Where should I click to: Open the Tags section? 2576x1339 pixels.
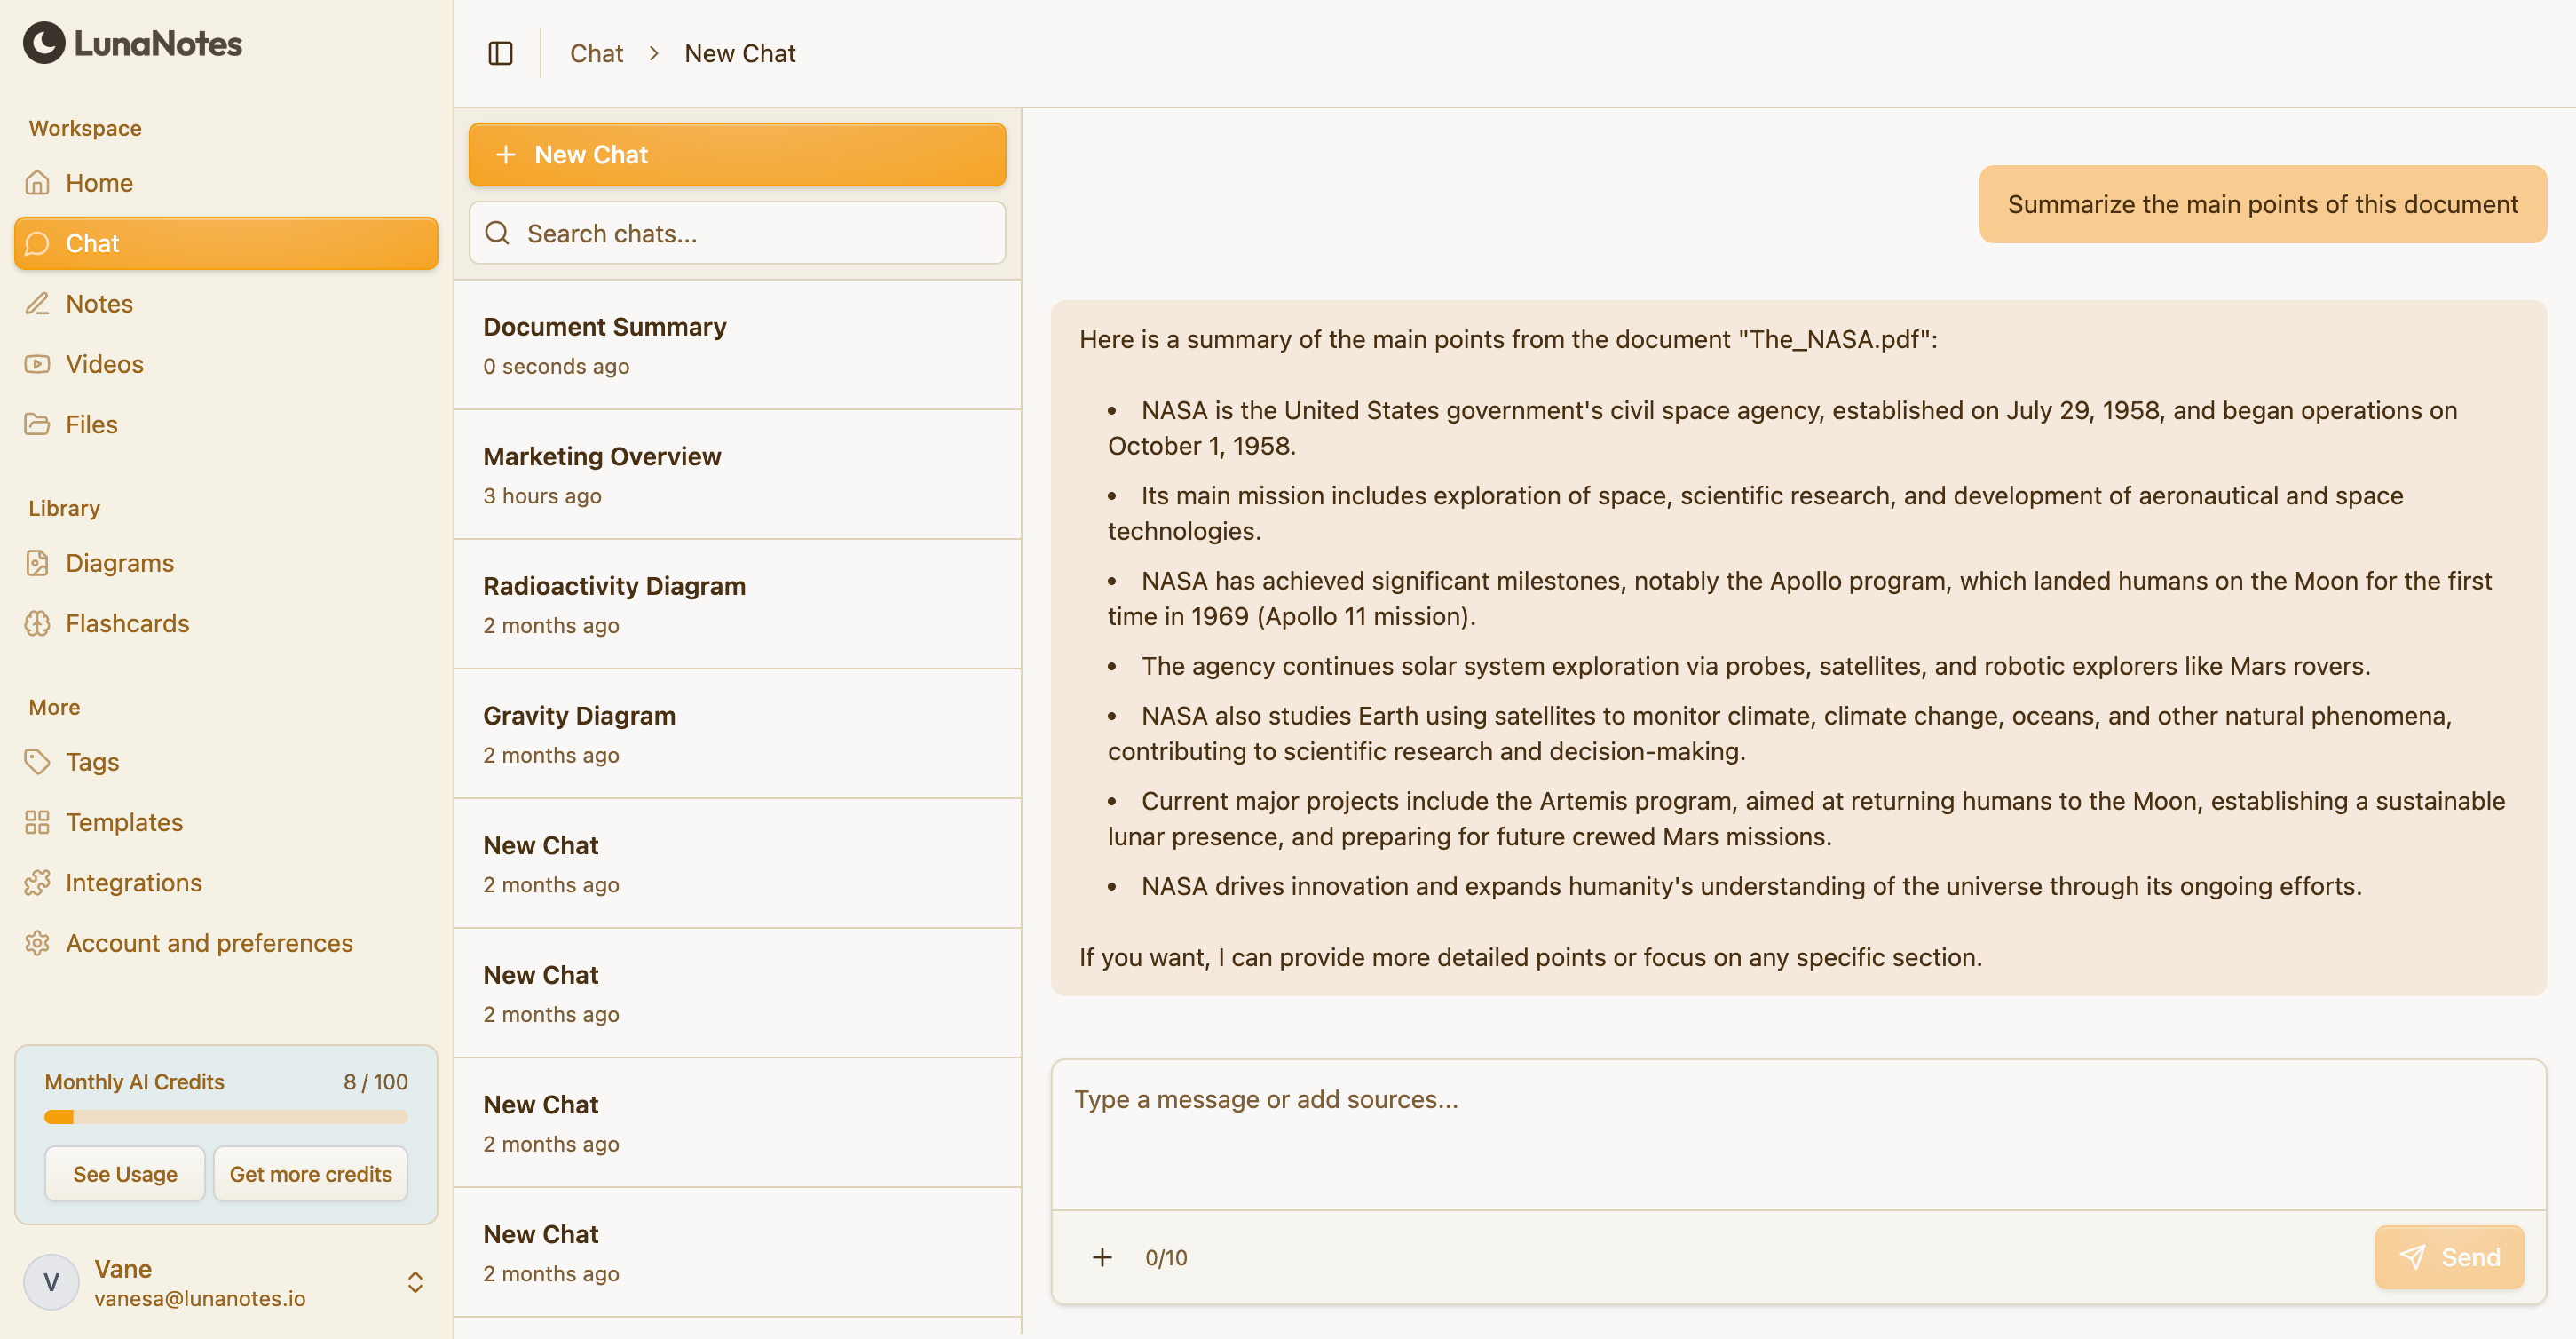92,762
